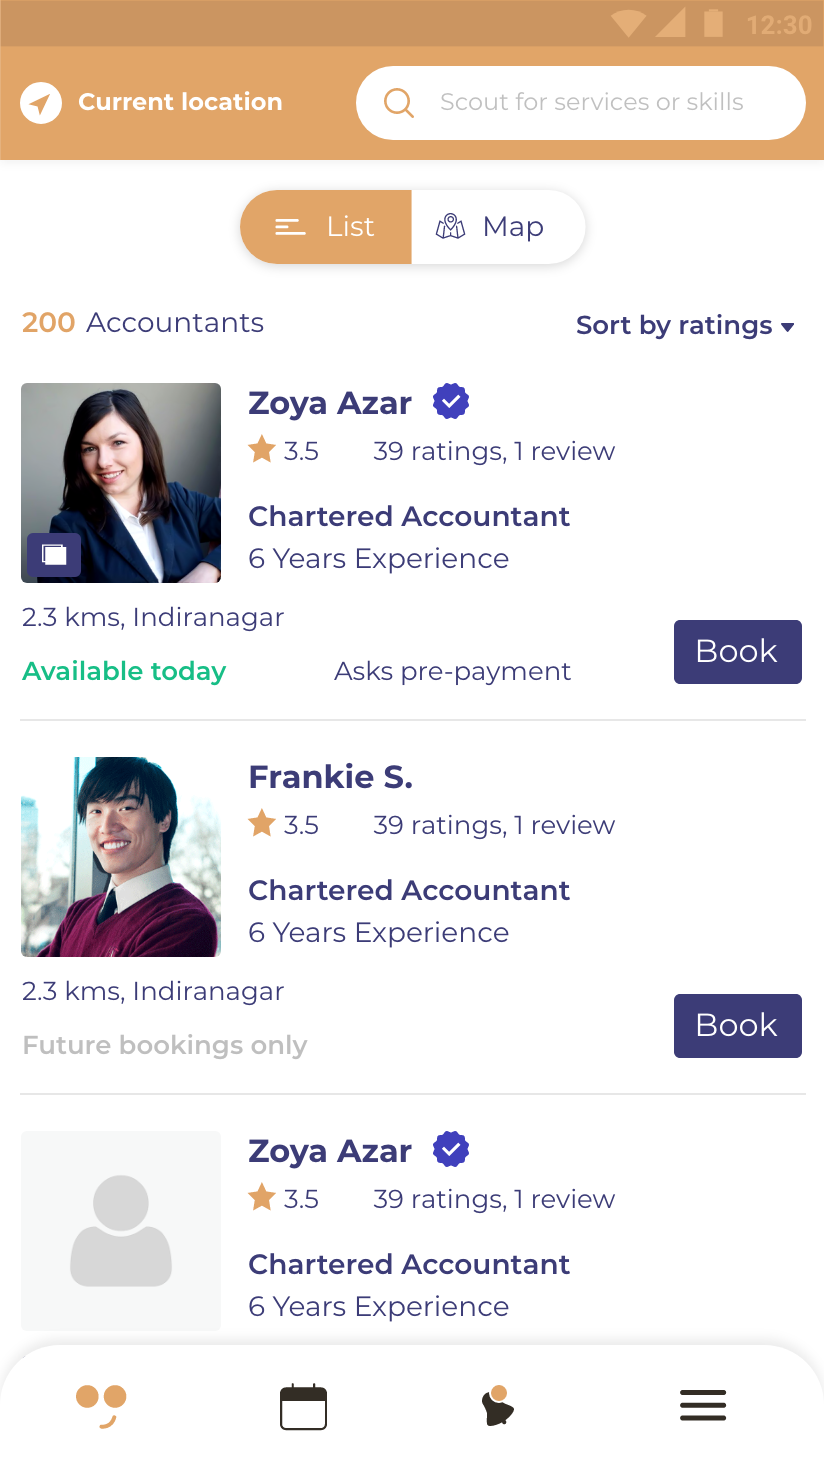The image size is (824, 1464).
Task: Open Frankie S. name link
Action: coord(330,777)
